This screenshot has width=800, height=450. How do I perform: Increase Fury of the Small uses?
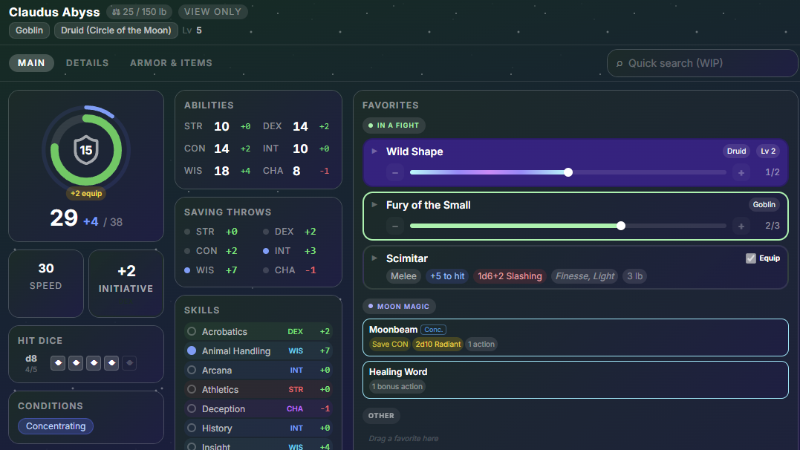click(741, 226)
